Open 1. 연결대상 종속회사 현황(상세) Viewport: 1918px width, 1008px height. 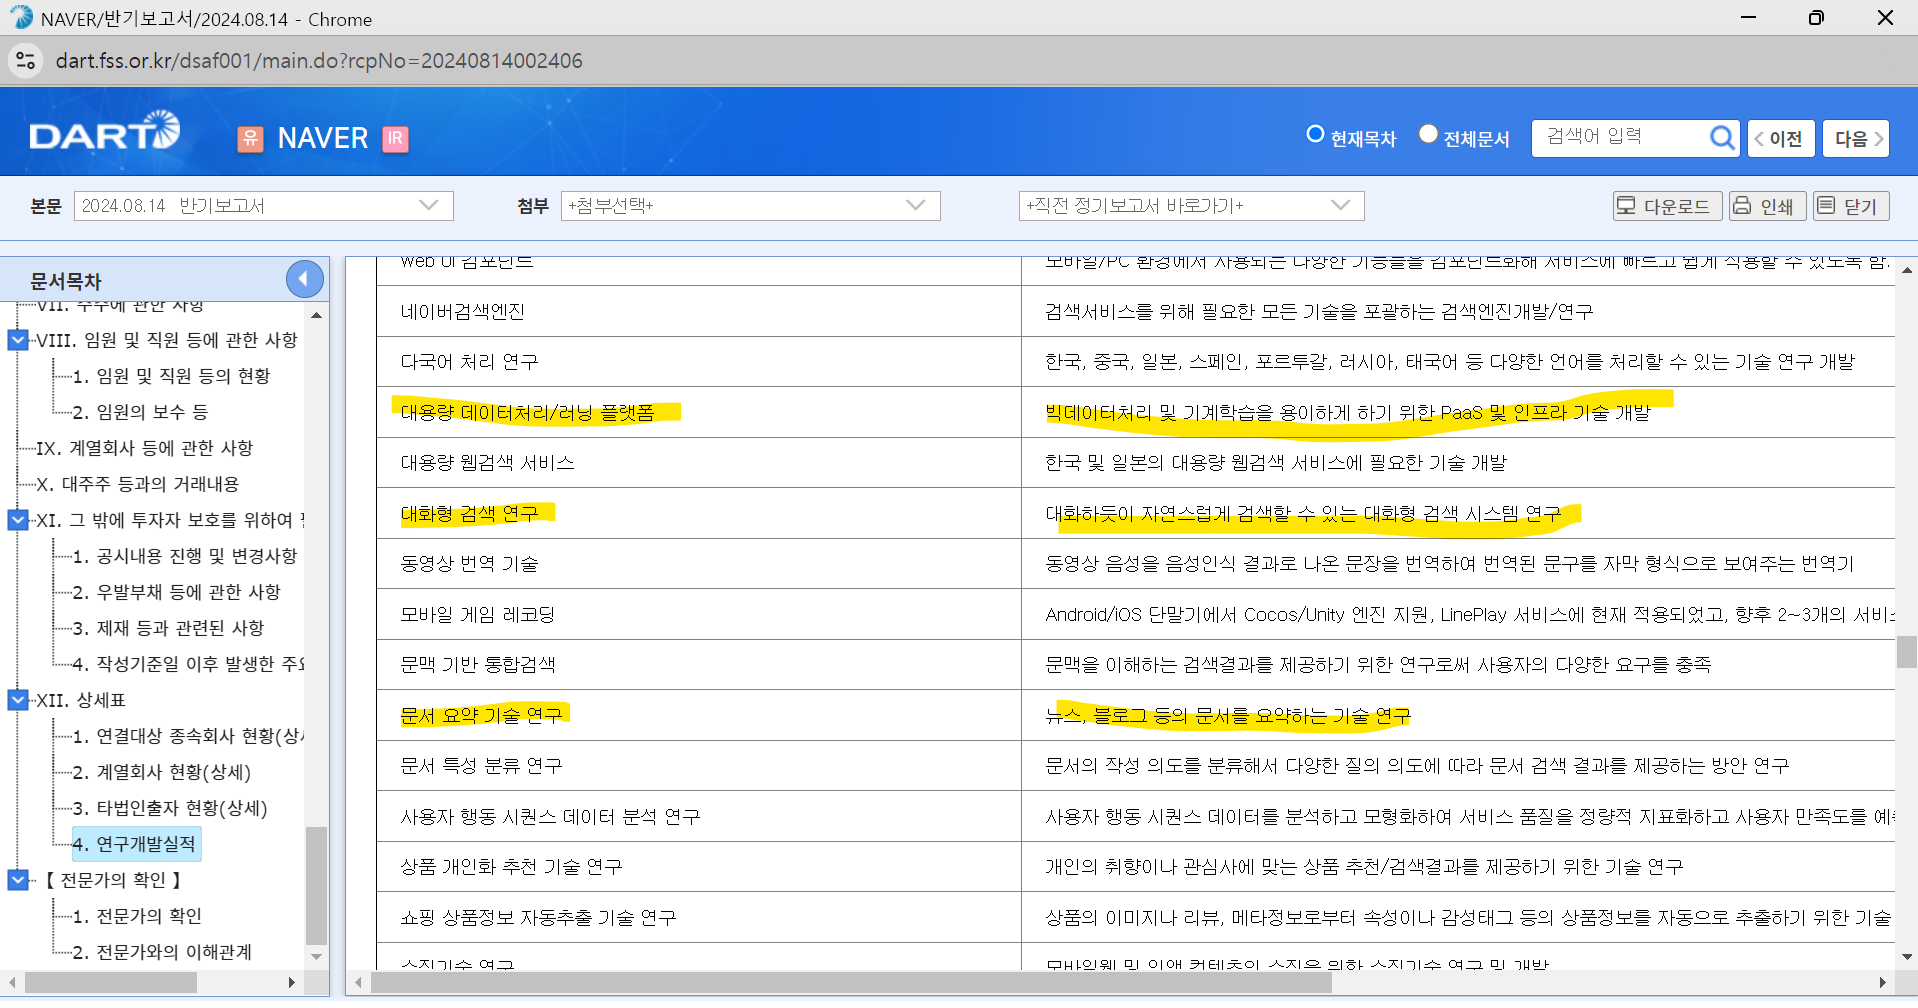tap(188, 736)
